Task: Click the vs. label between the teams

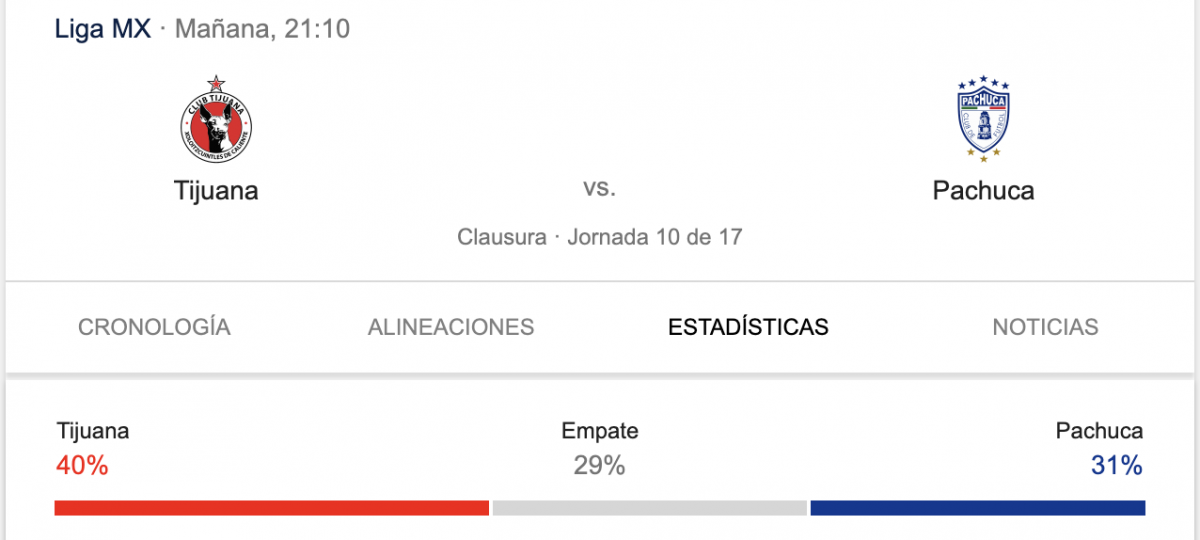Action: click(600, 187)
